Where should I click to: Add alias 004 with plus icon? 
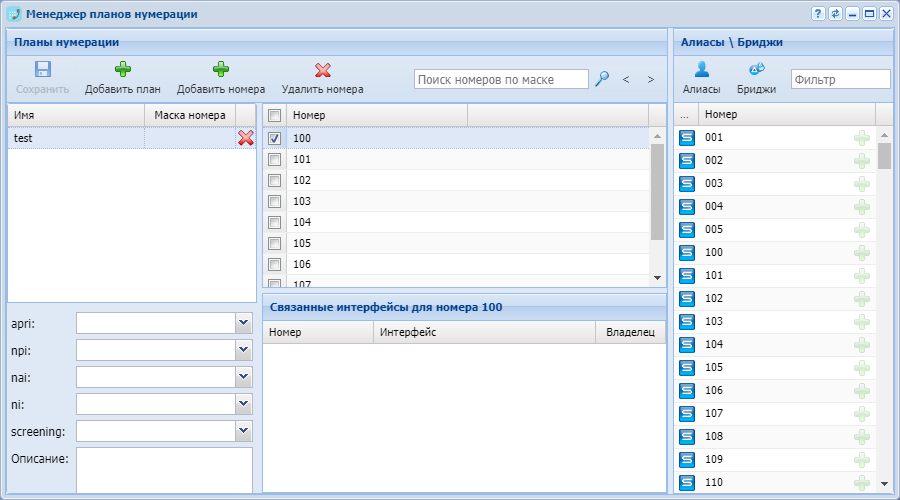(x=862, y=207)
